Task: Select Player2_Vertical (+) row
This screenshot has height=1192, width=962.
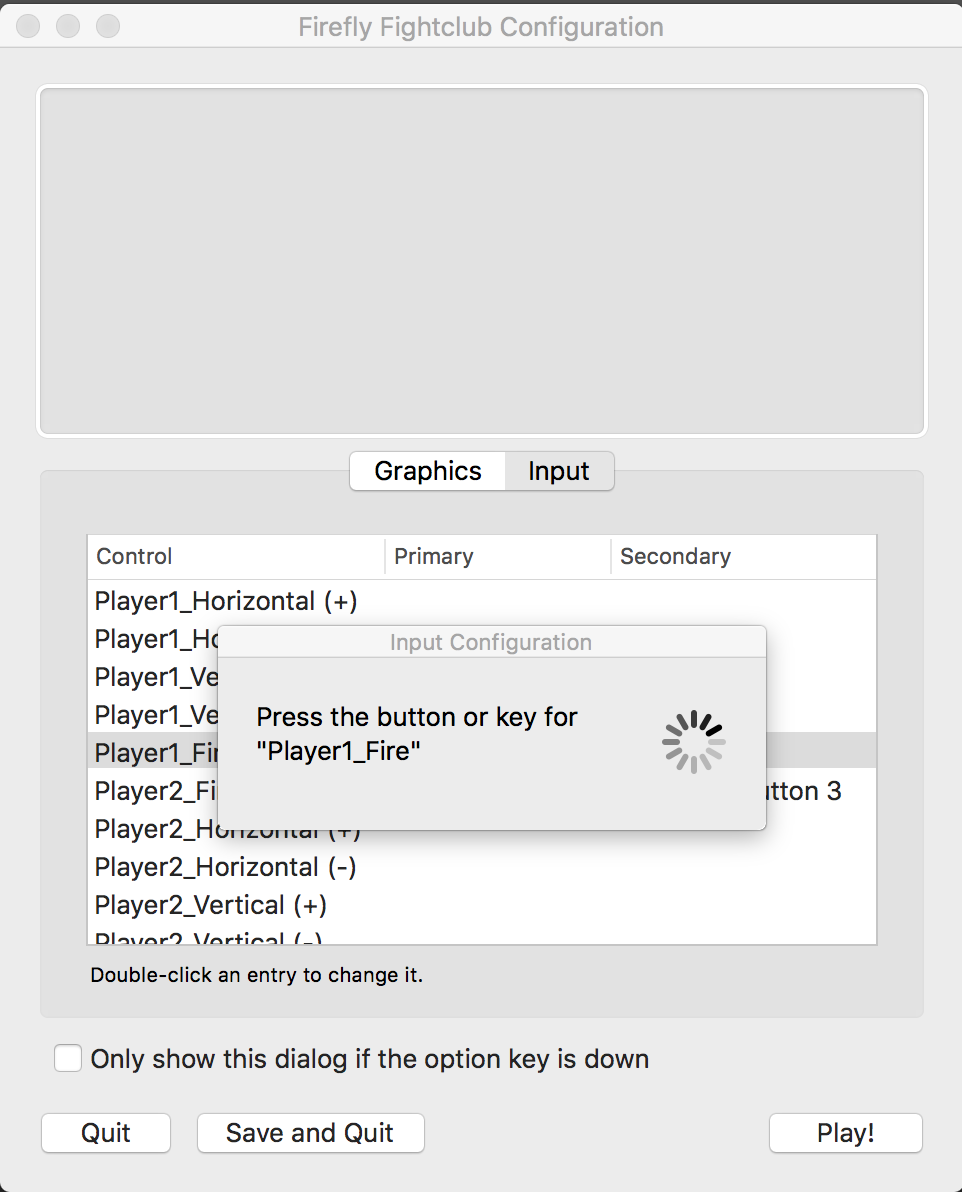Action: (x=211, y=905)
